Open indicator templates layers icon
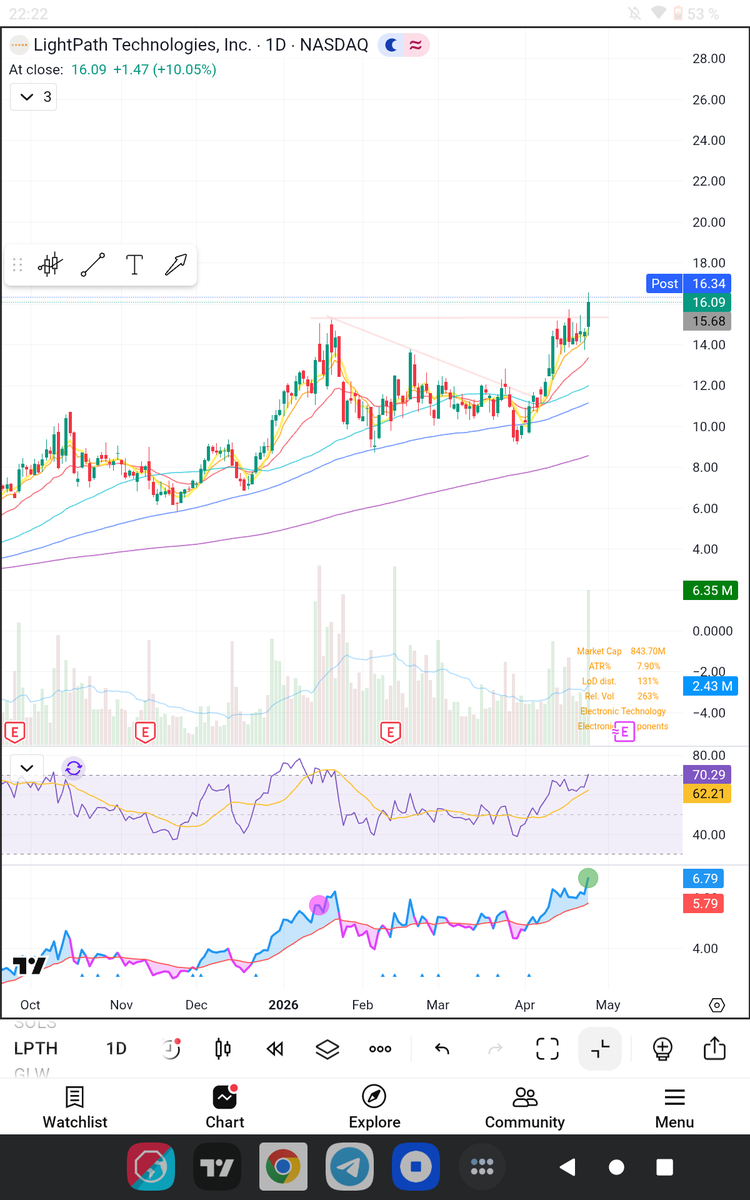Viewport: 750px width, 1200px height. 327,1048
